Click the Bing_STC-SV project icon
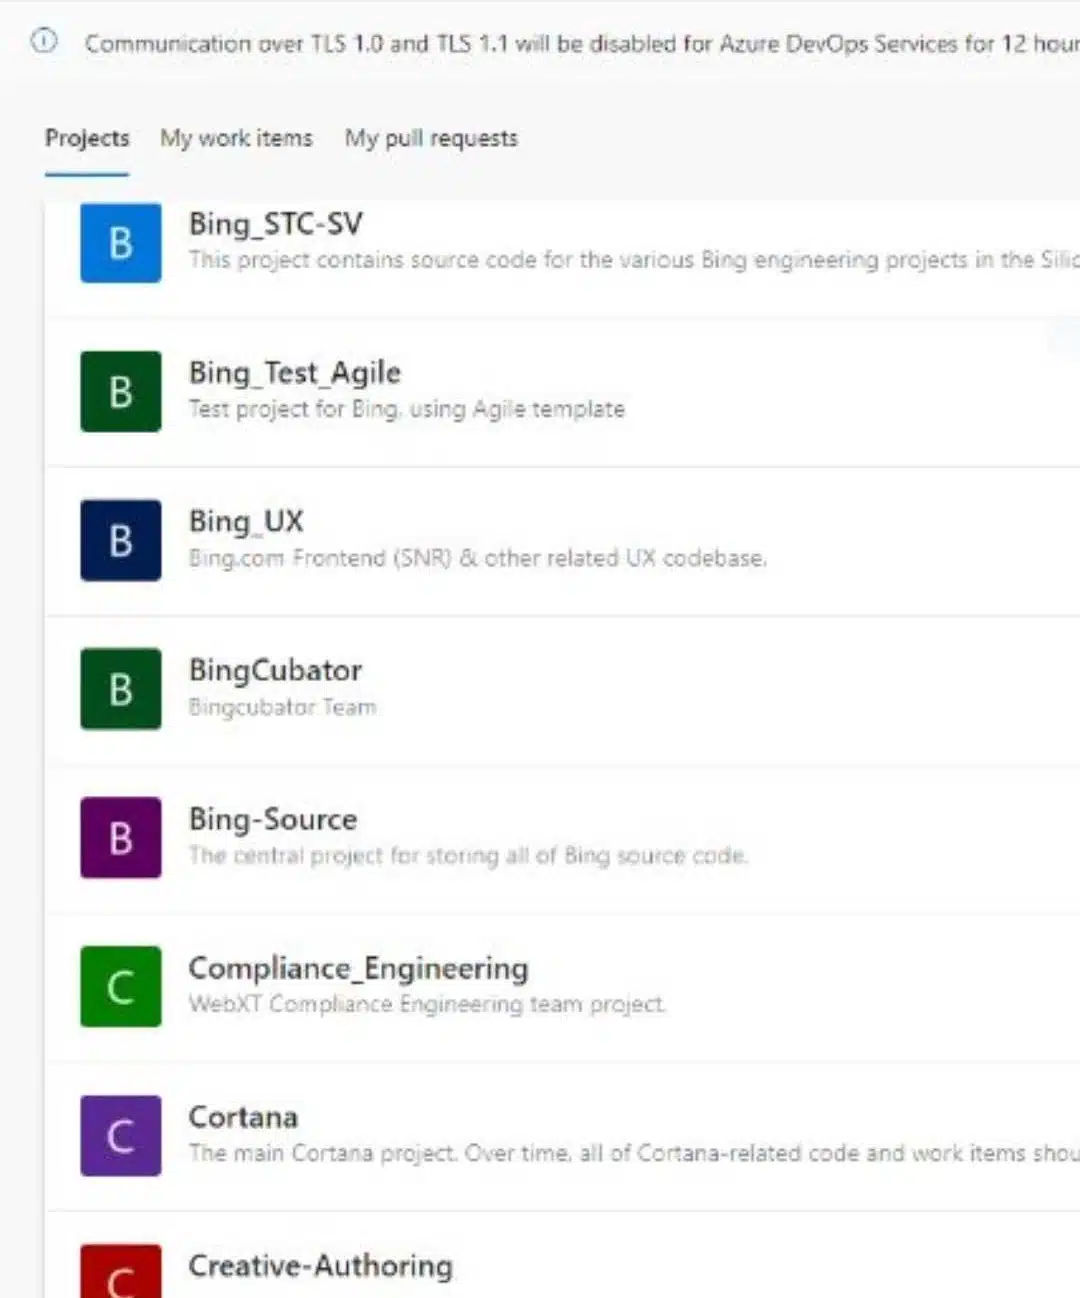1080x1298 pixels. 120,243
